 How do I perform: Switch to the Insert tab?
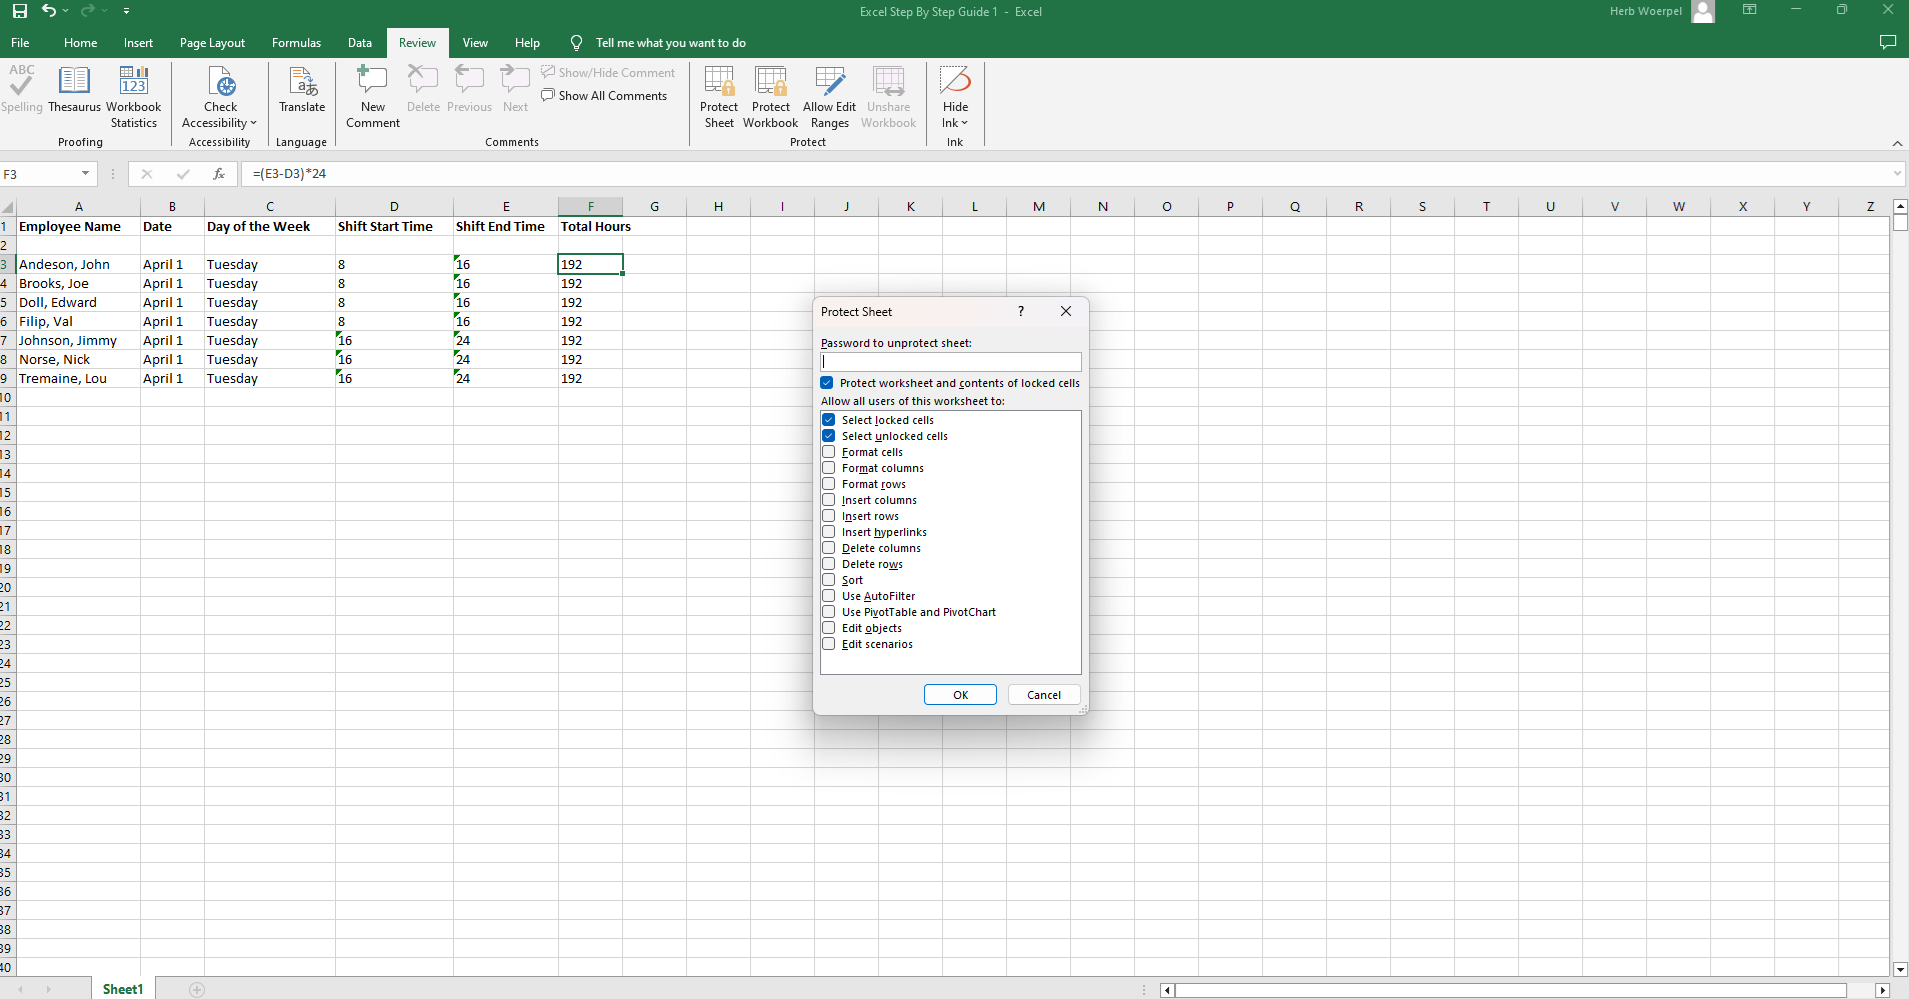tap(138, 43)
